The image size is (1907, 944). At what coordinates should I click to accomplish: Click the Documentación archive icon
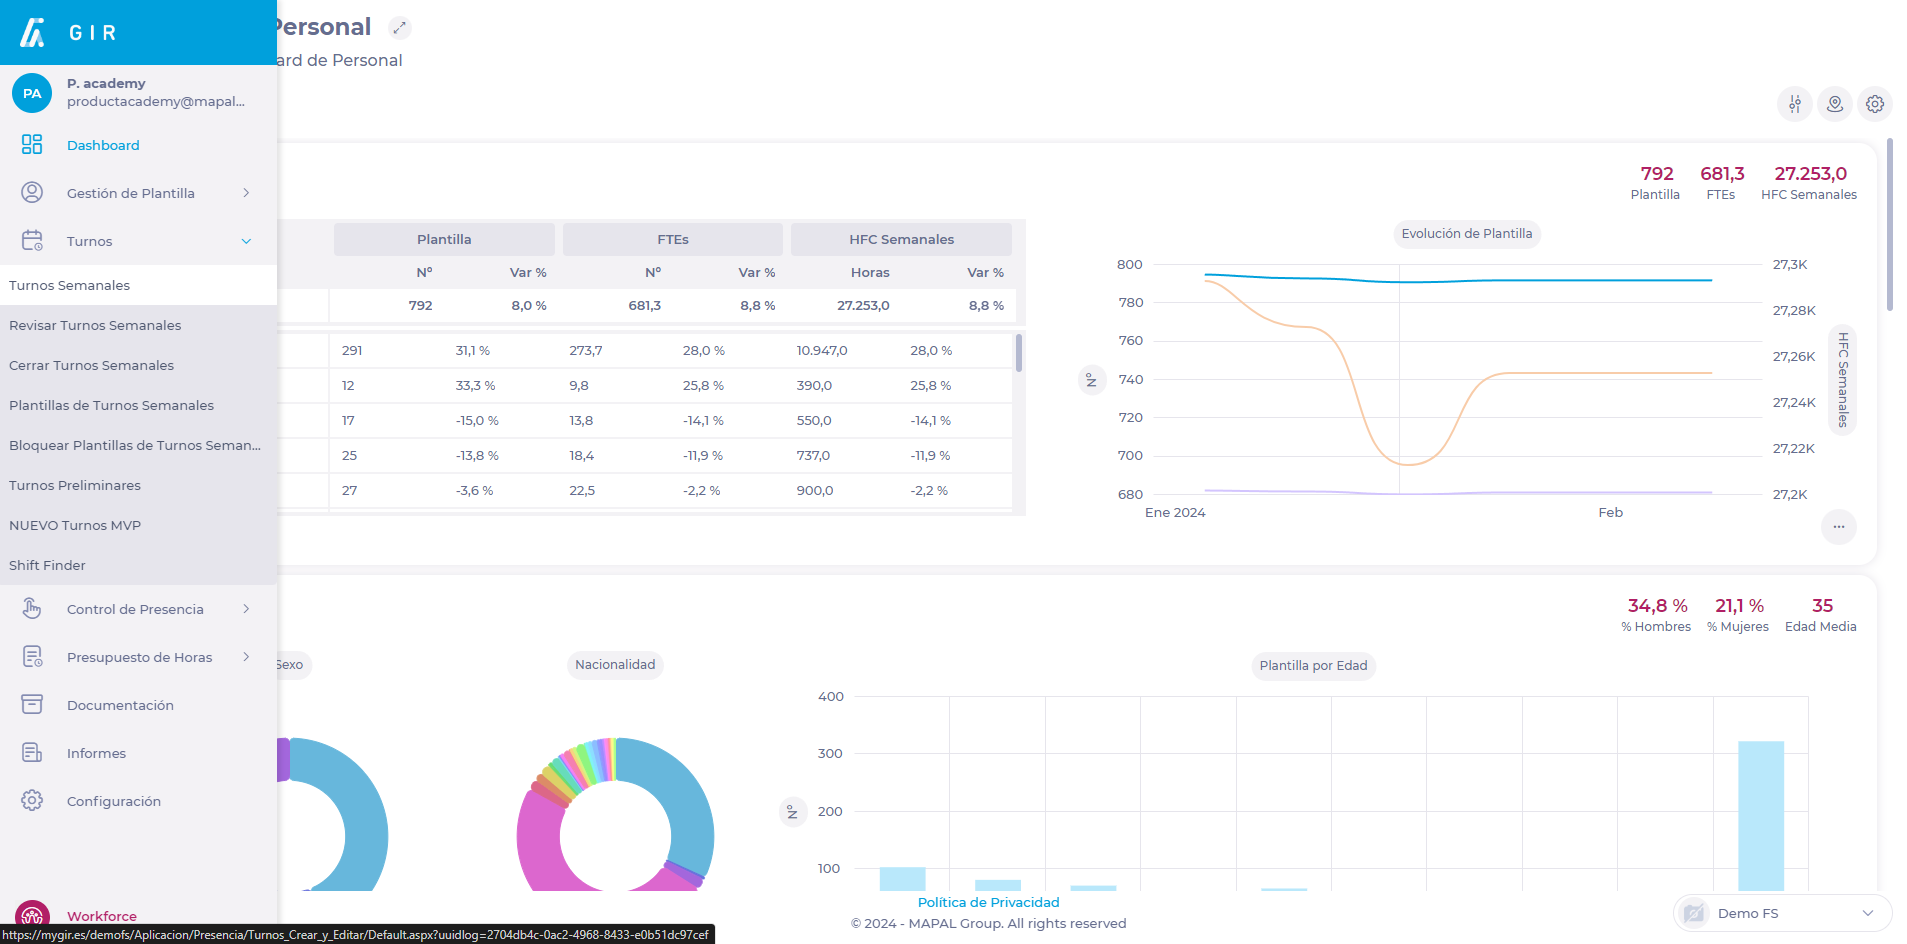[x=32, y=705]
